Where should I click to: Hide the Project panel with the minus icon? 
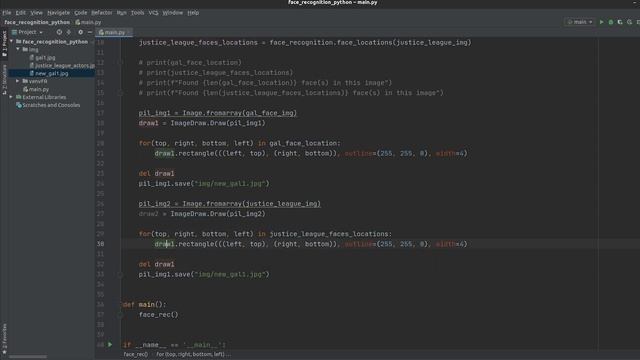90,32
